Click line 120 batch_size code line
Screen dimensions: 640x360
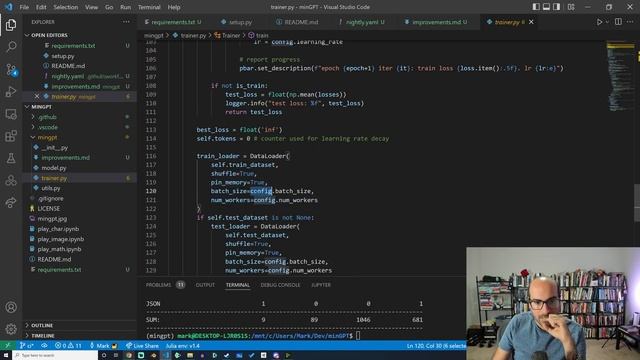pyautogui.click(x=262, y=191)
